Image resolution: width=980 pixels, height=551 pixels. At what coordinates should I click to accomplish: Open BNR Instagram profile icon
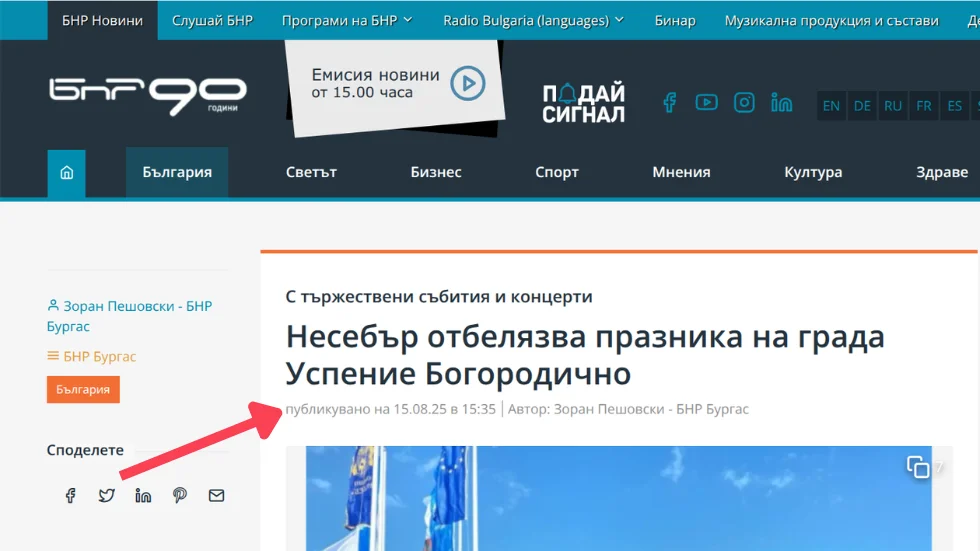click(x=744, y=102)
